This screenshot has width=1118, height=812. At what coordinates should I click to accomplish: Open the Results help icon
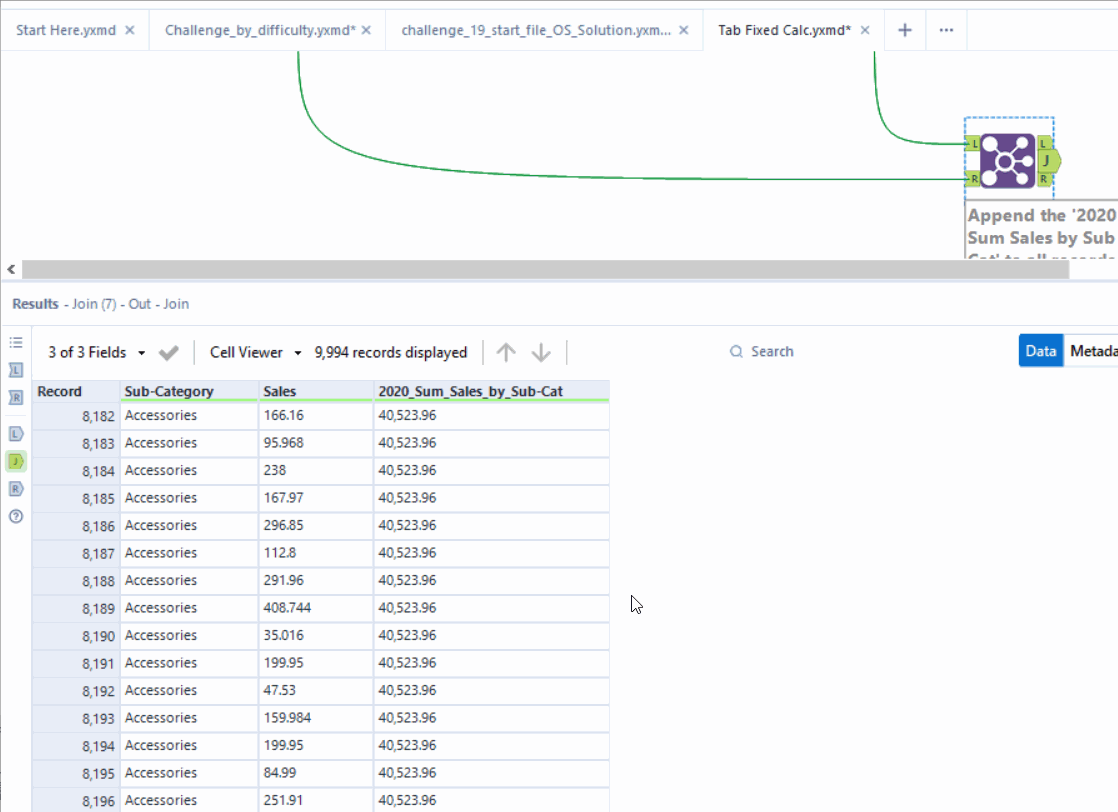[x=15, y=517]
